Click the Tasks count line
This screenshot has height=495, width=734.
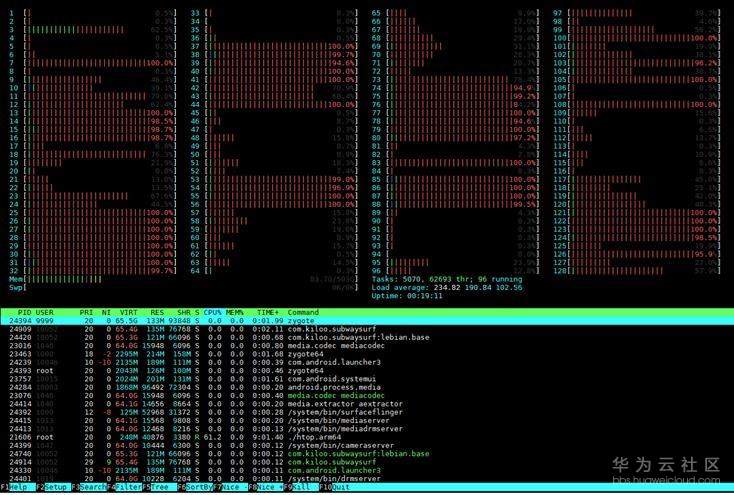coord(447,279)
